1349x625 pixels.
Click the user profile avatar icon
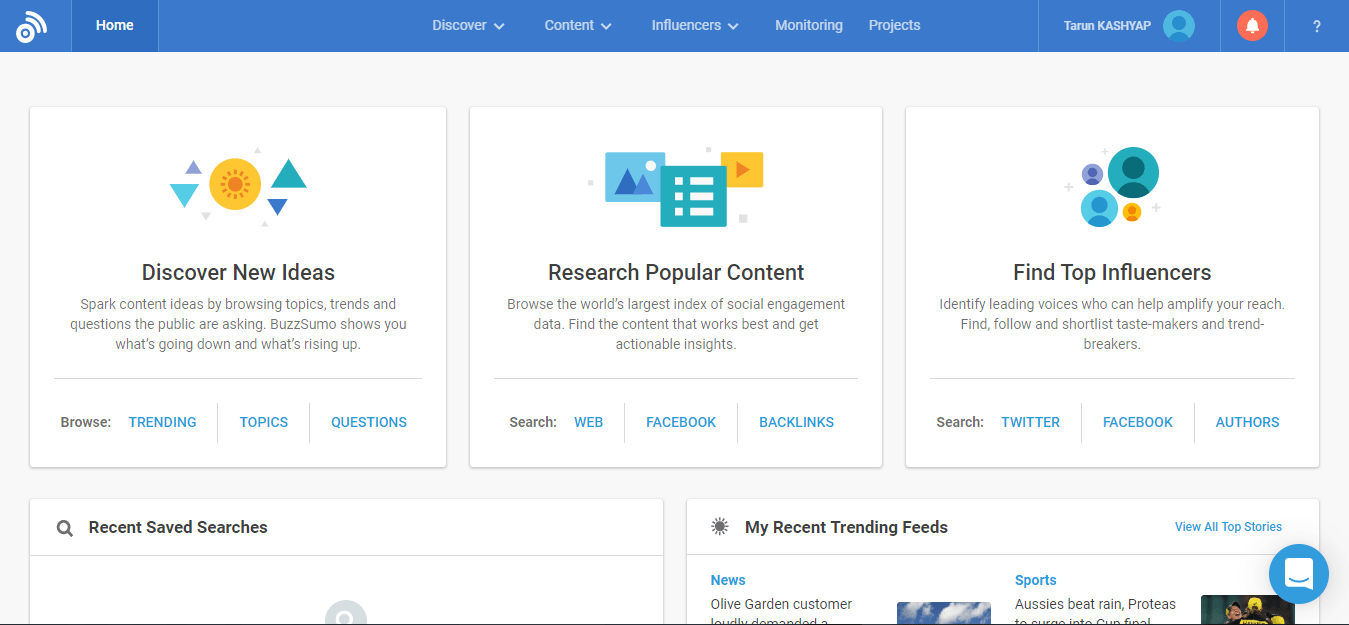point(1179,26)
